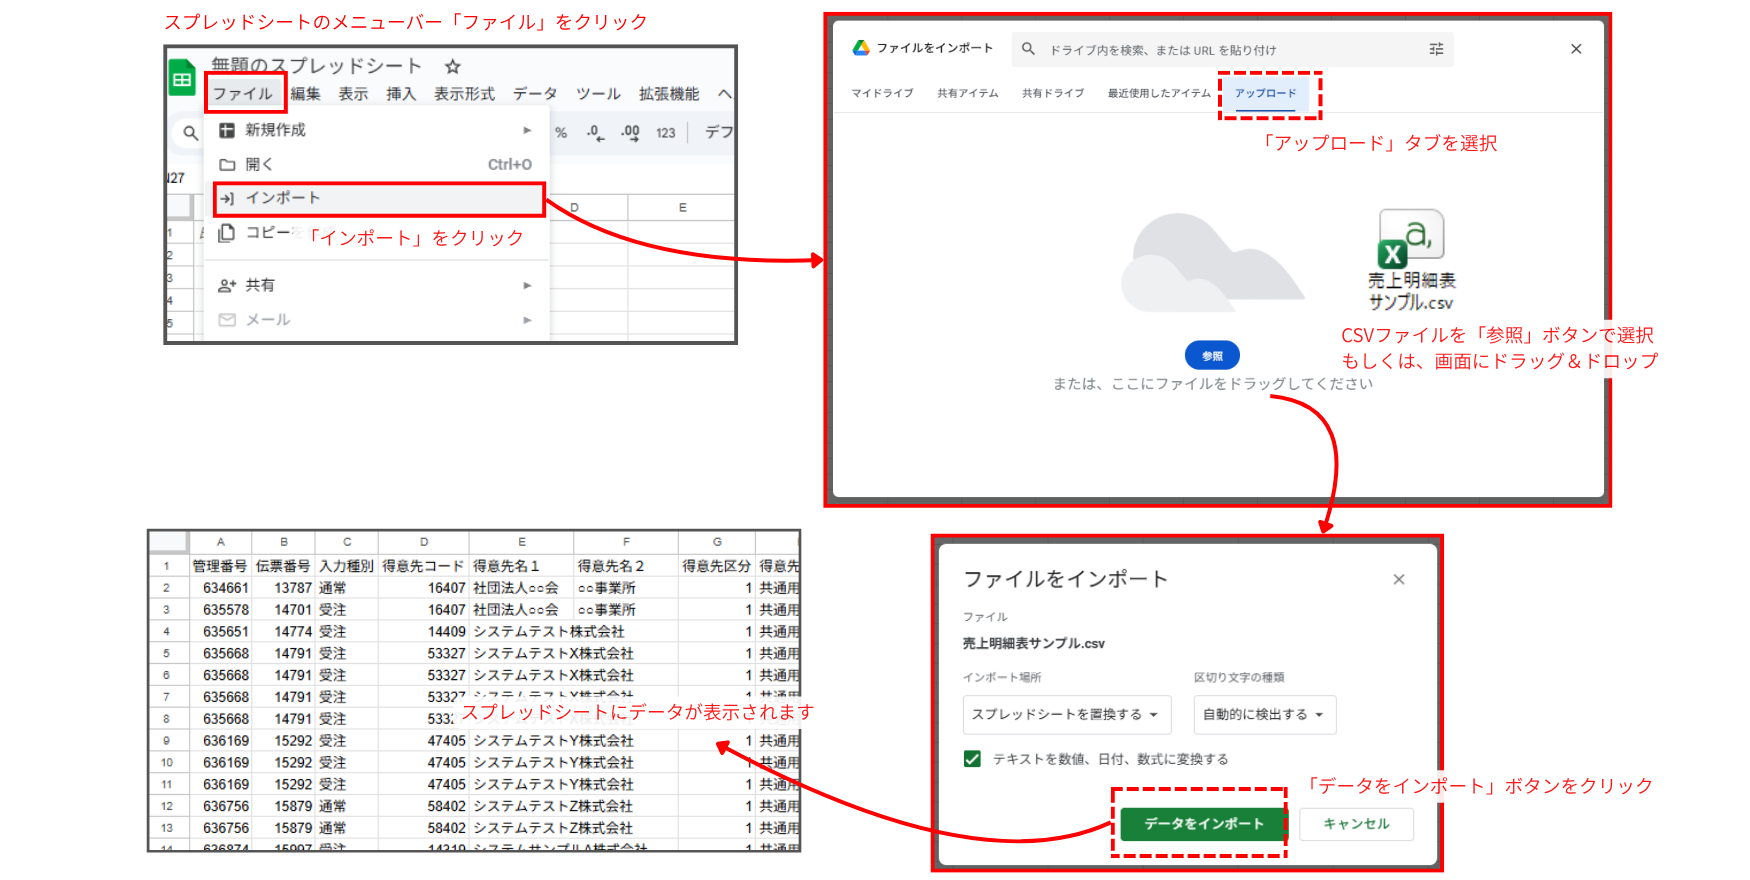Toggle テキストを数値、日付、数式に変換する checkbox
The image size is (1750, 880).
(x=972, y=759)
